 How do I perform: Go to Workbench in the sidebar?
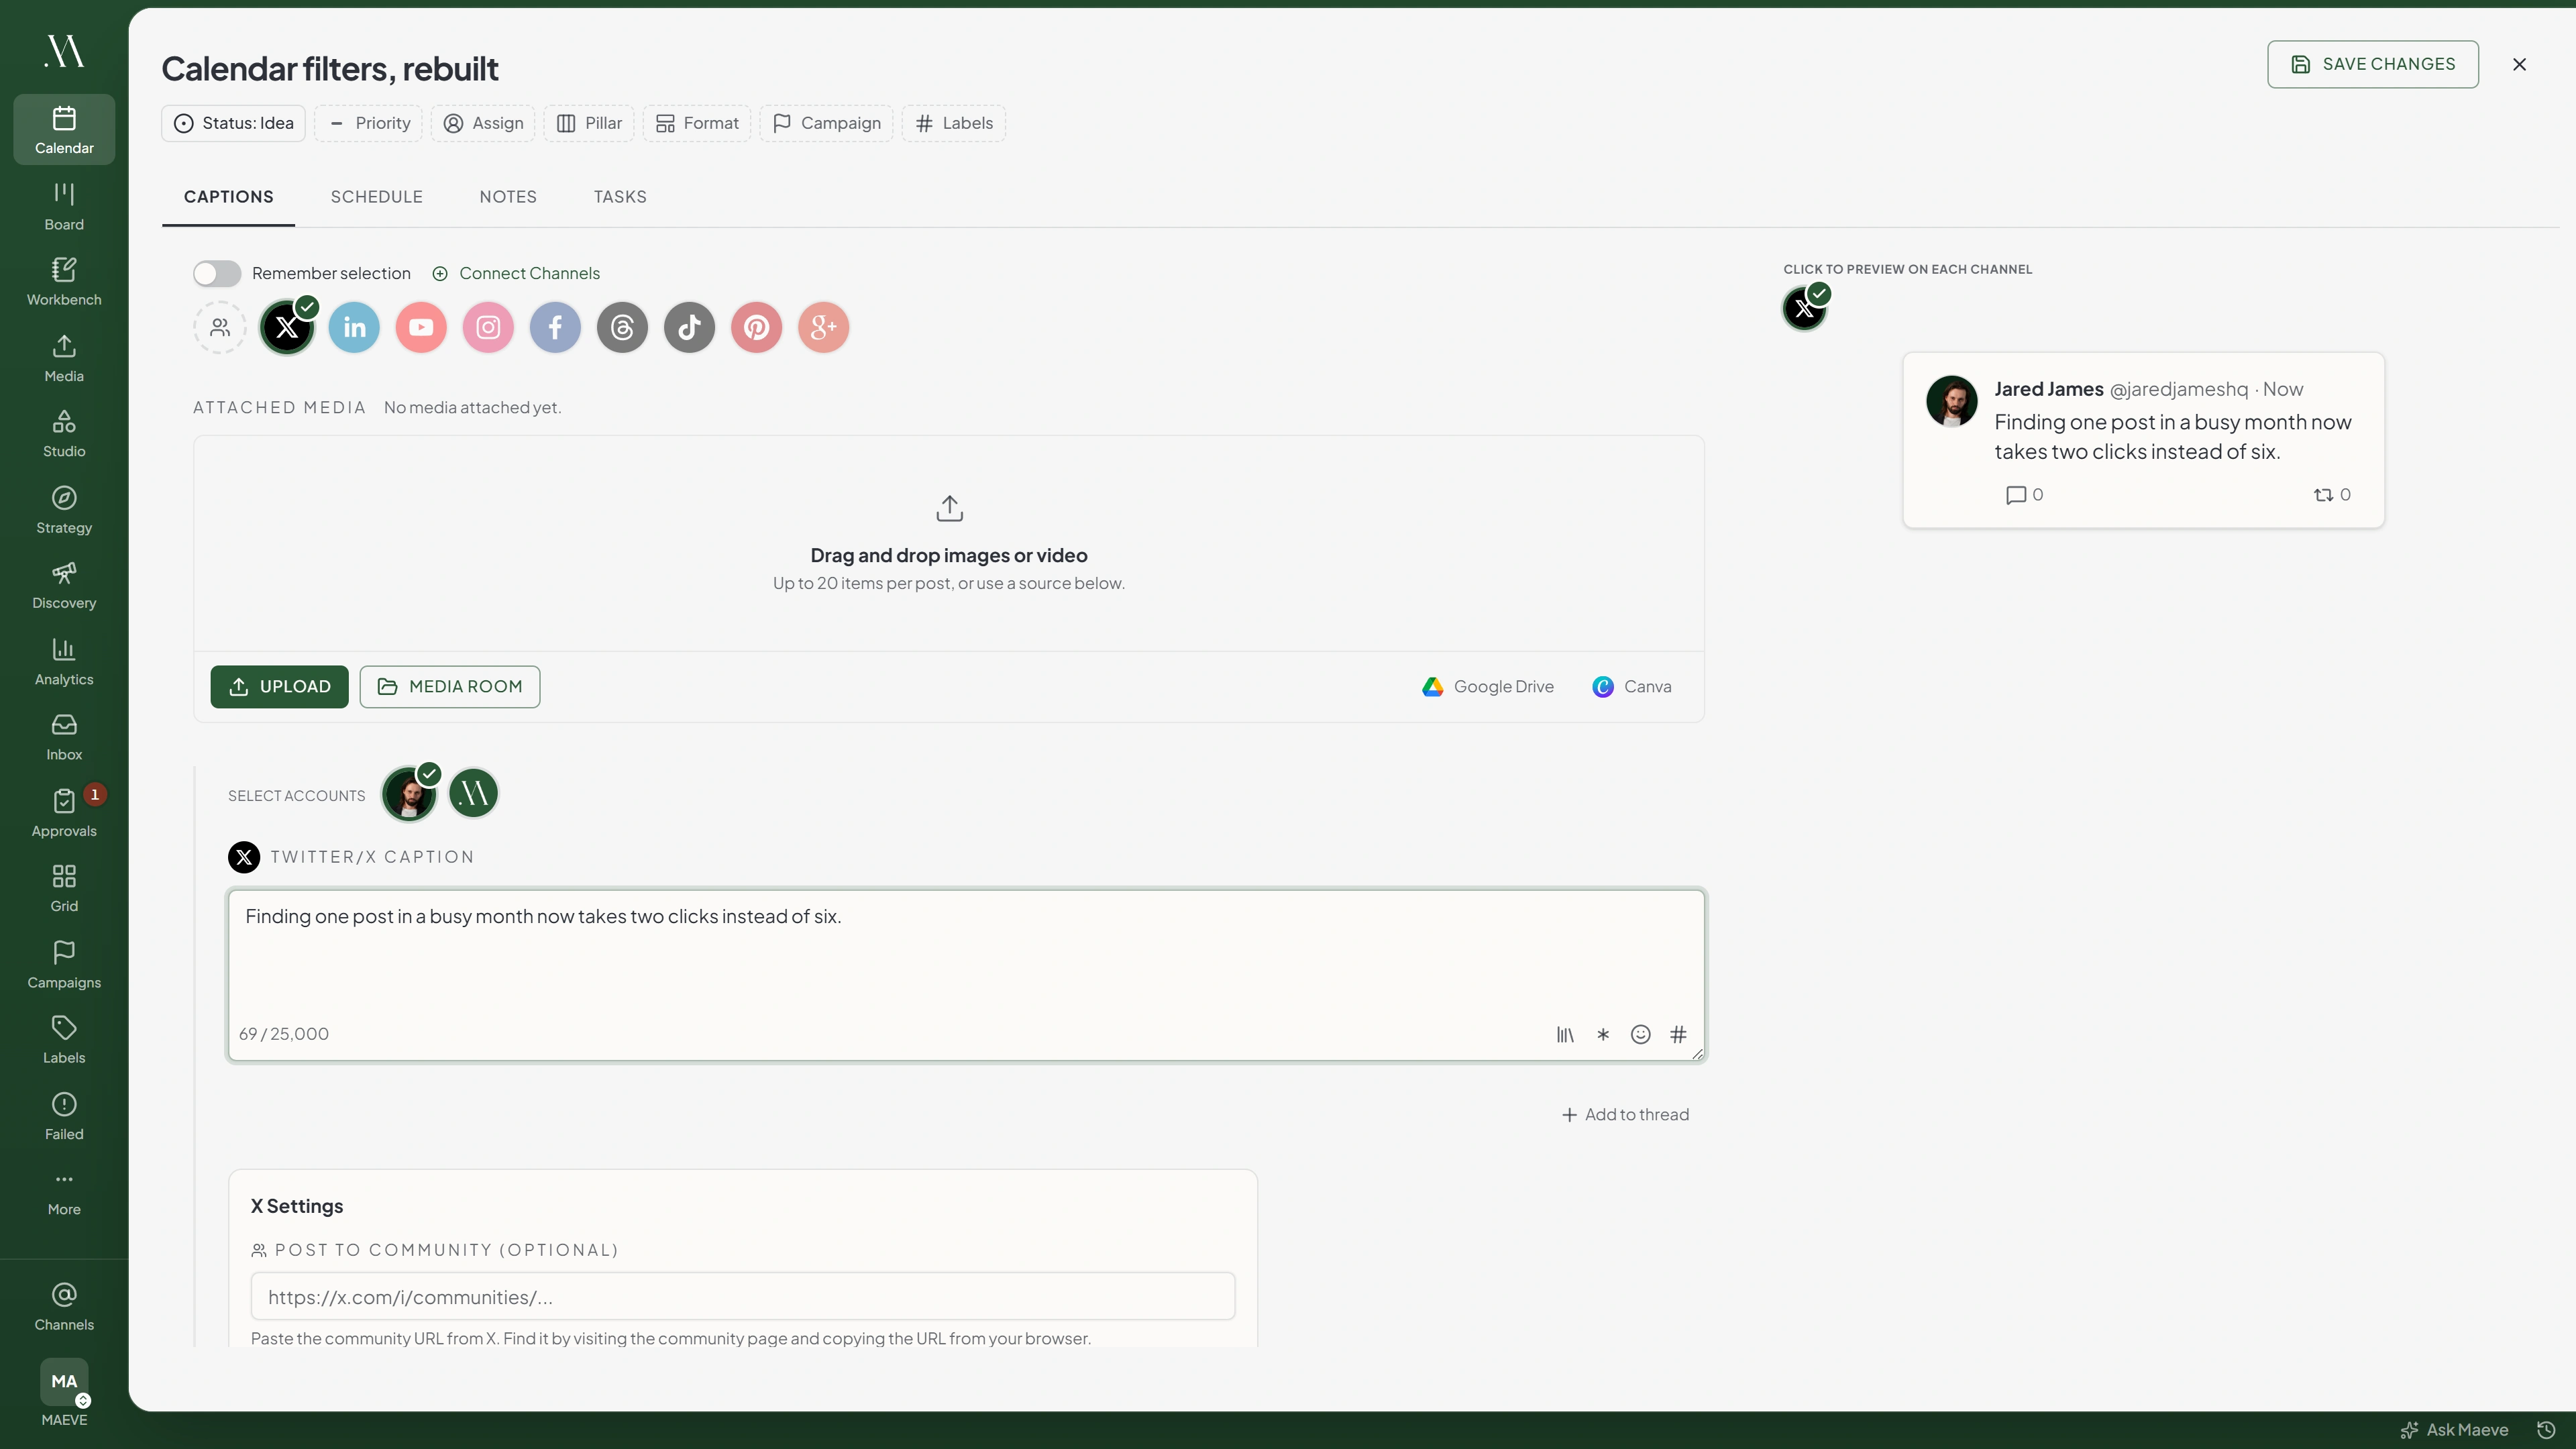click(64, 282)
